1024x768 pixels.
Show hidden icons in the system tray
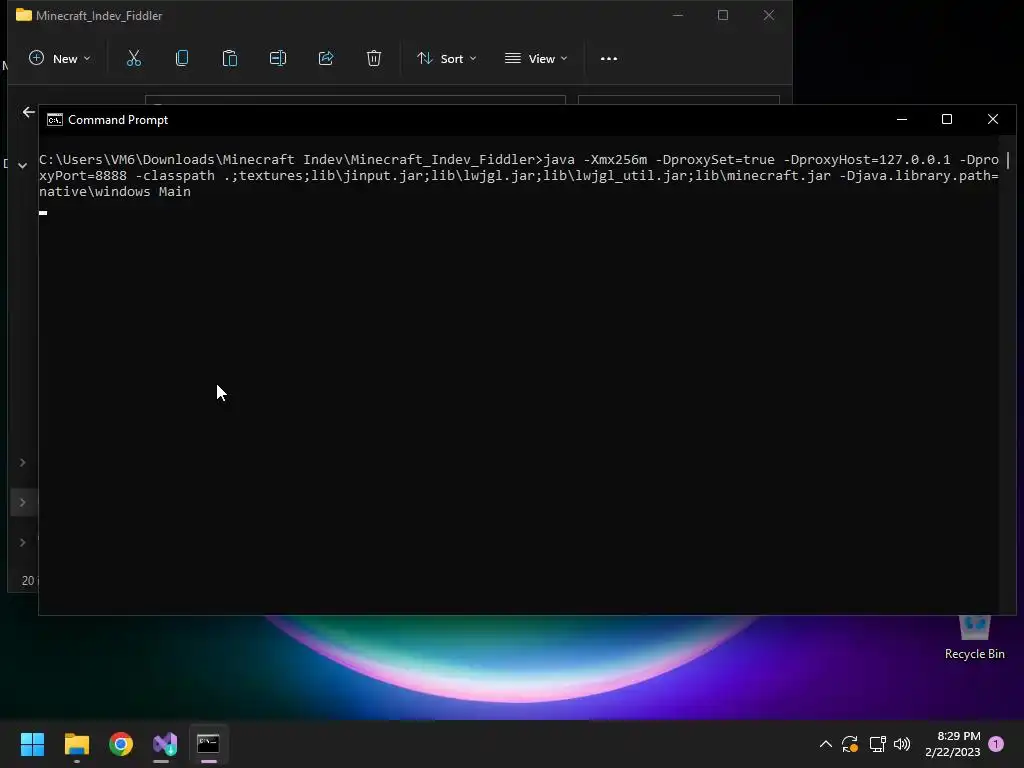tap(825, 744)
